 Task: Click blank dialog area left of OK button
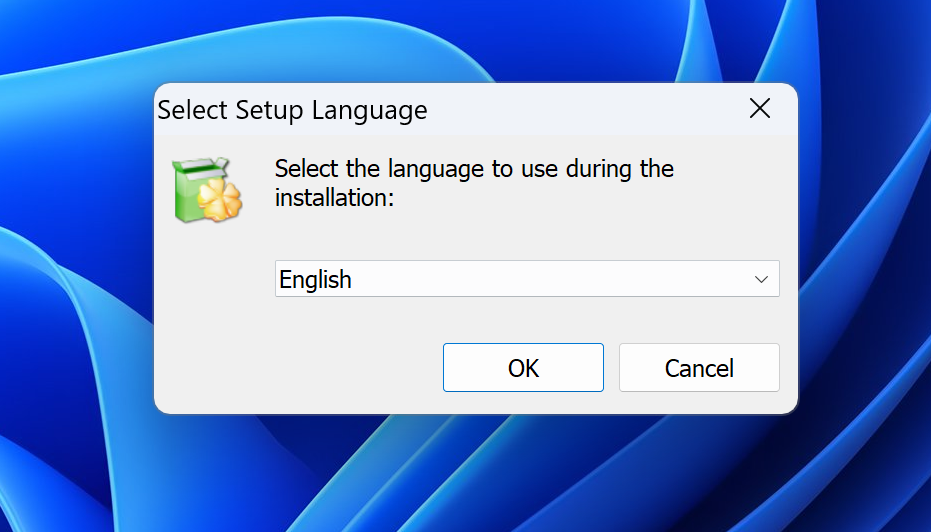tap(300, 368)
